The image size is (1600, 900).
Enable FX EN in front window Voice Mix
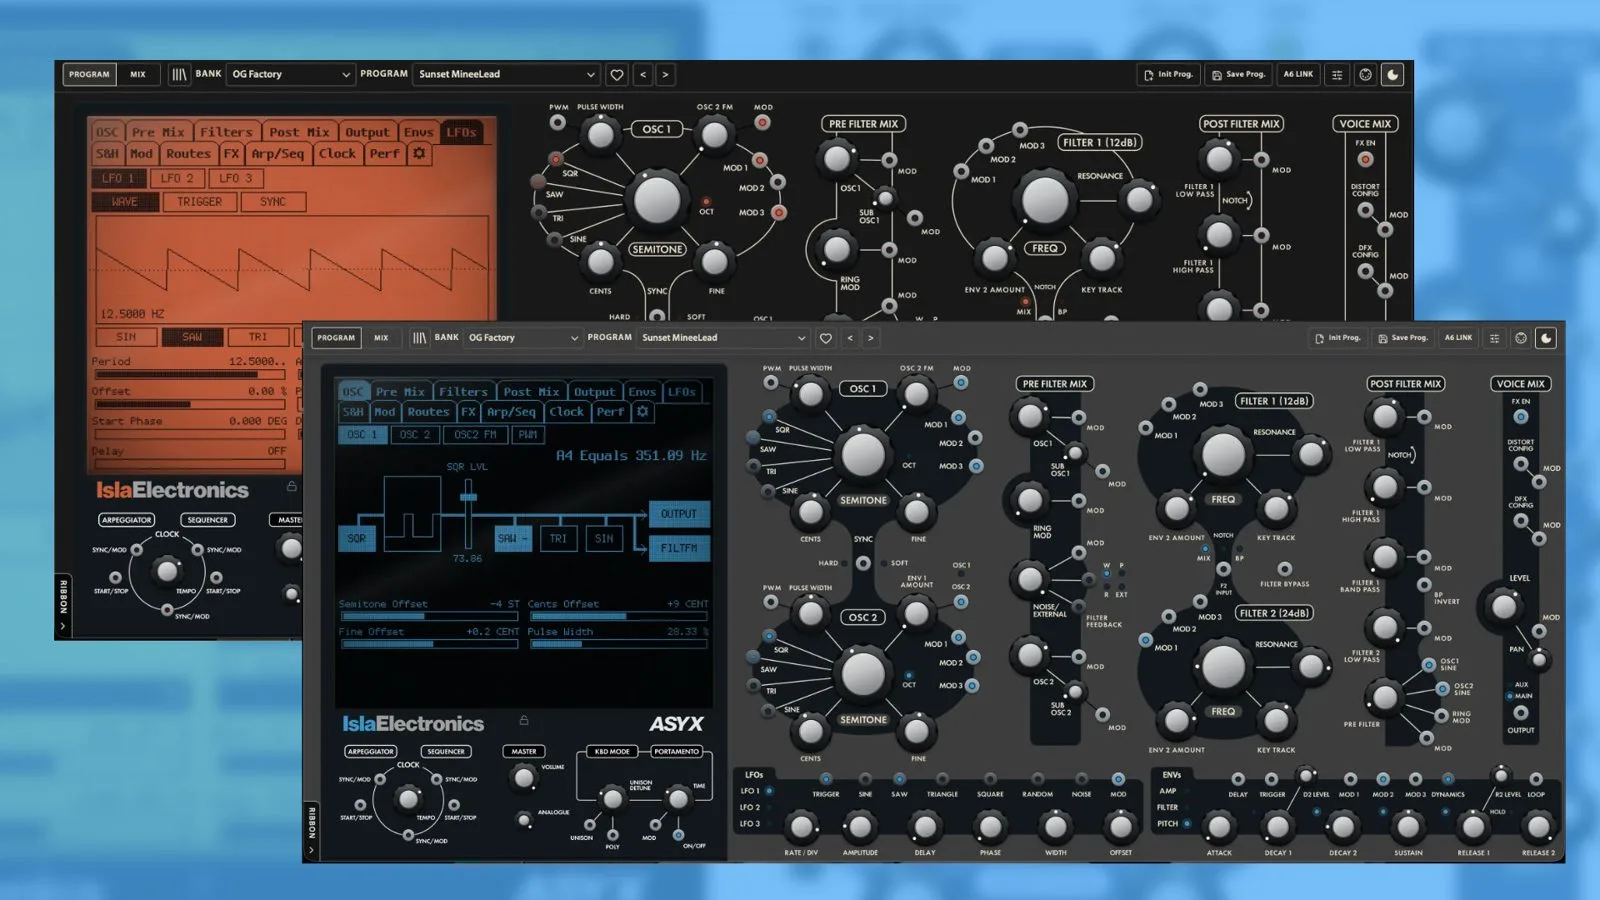pyautogui.click(x=1521, y=416)
